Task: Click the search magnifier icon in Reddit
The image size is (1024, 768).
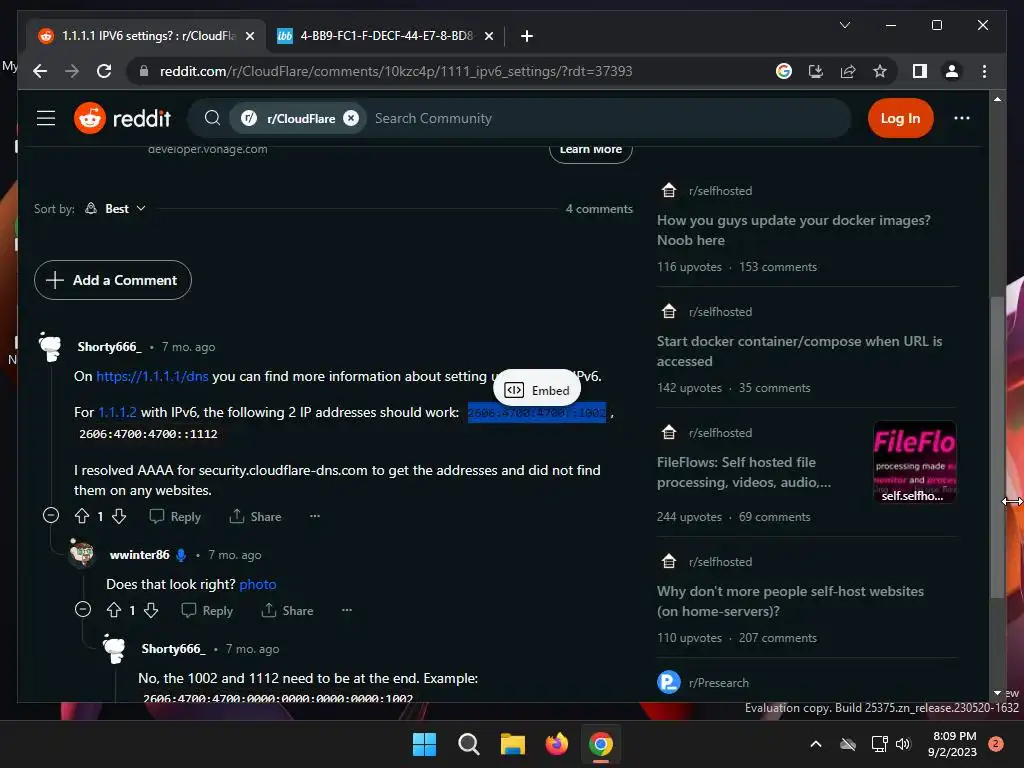Action: 212,118
